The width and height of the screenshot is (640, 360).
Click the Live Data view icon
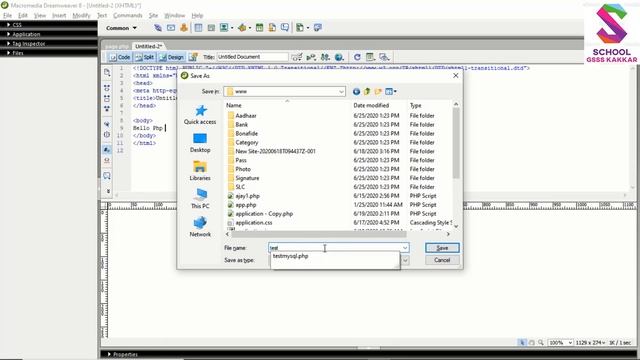tap(193, 57)
